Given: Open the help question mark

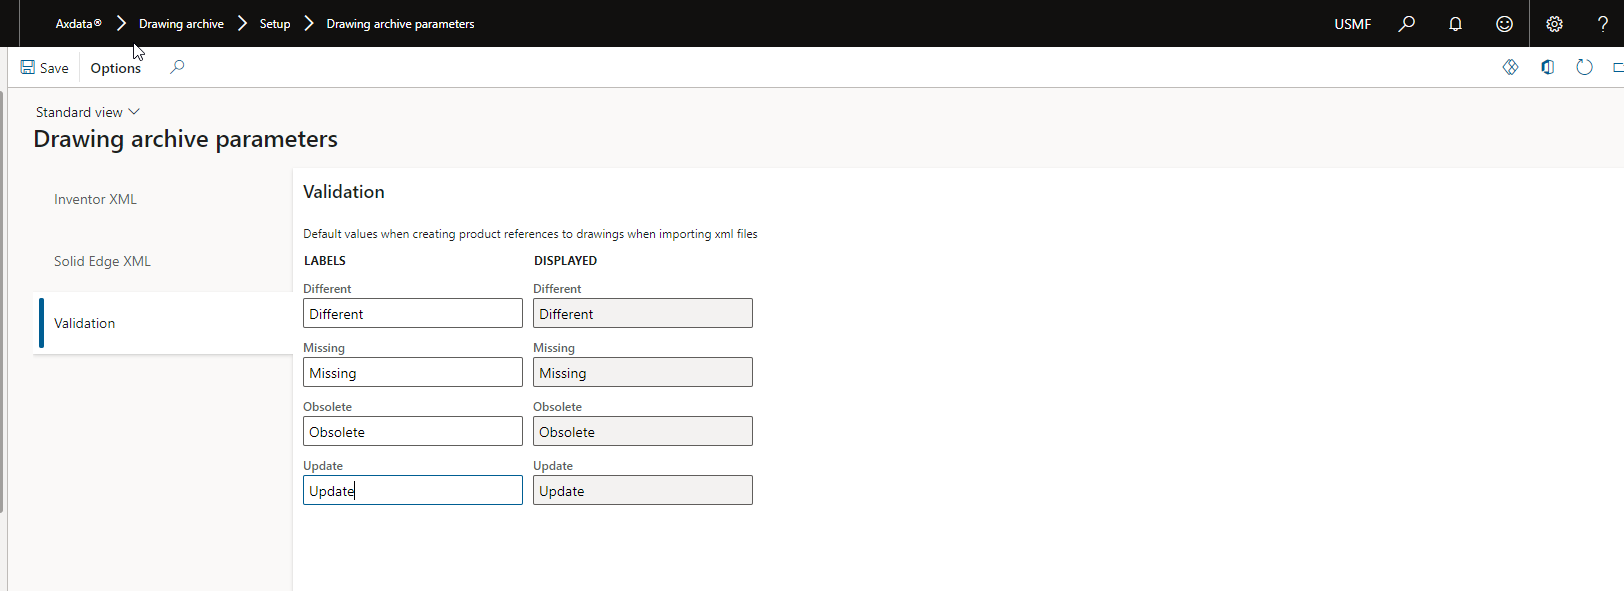Looking at the screenshot, I should click(1602, 23).
